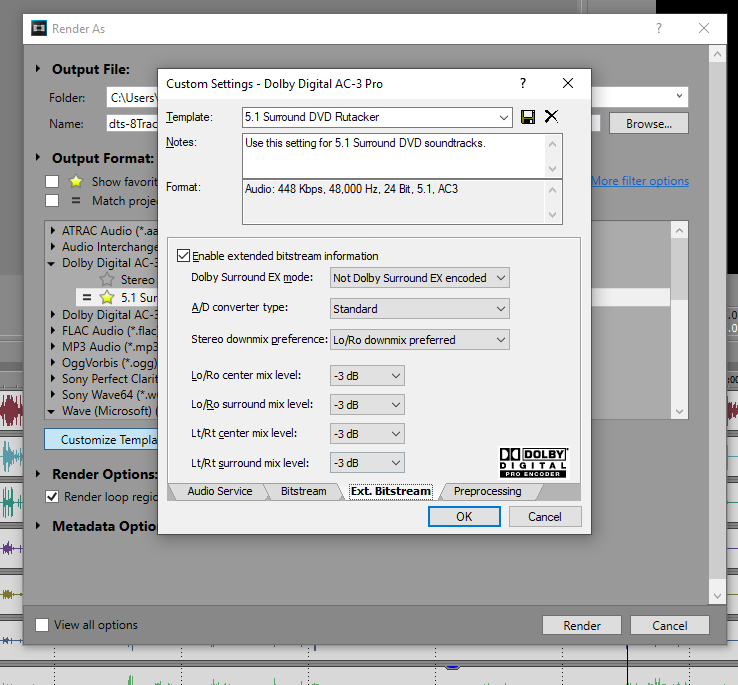
Task: Select the Audio Interchange format row
Action: point(110,247)
